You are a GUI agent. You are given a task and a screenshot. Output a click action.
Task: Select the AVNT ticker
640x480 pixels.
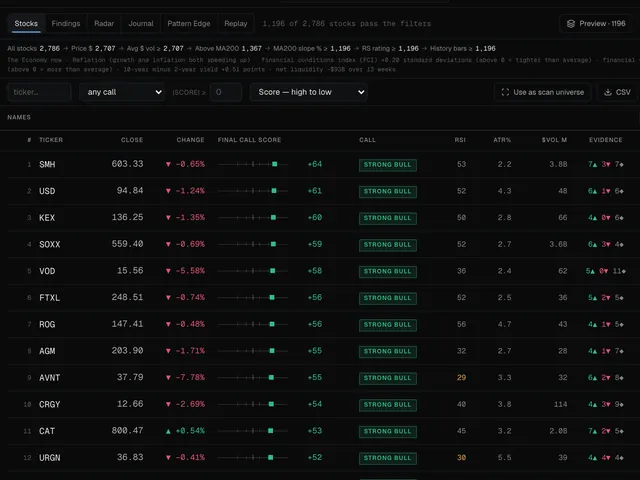(x=50, y=378)
